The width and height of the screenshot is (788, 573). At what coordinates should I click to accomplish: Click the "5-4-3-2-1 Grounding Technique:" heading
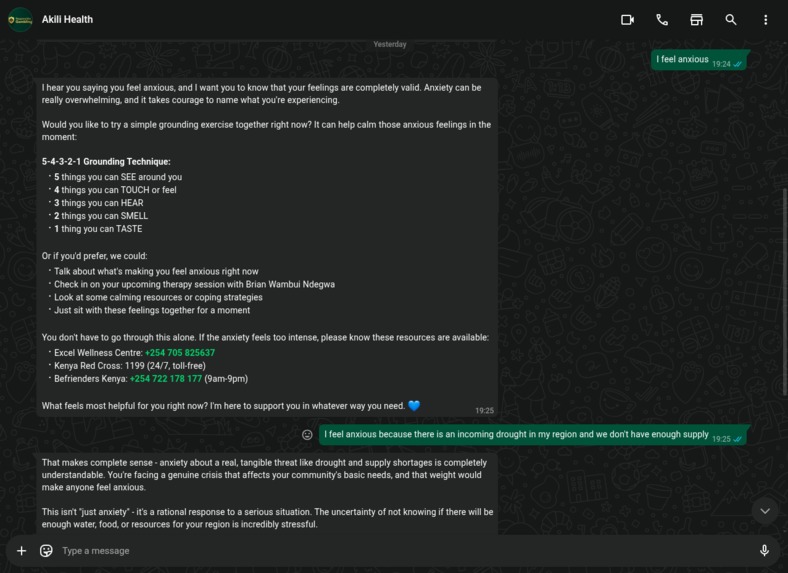point(106,162)
